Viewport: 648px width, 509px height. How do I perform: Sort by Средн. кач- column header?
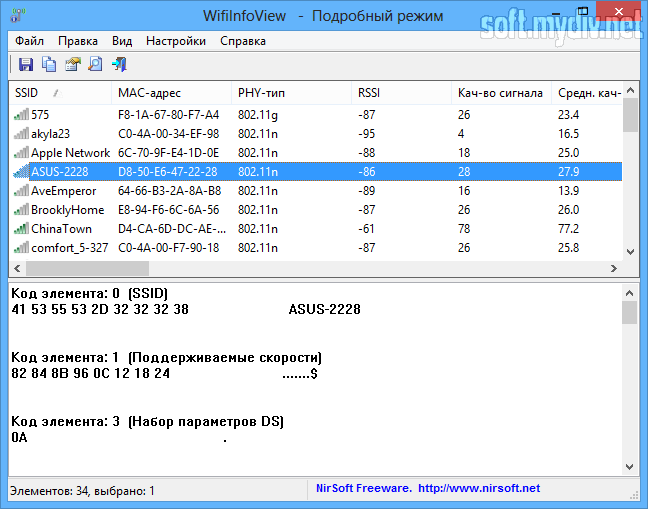pos(587,93)
